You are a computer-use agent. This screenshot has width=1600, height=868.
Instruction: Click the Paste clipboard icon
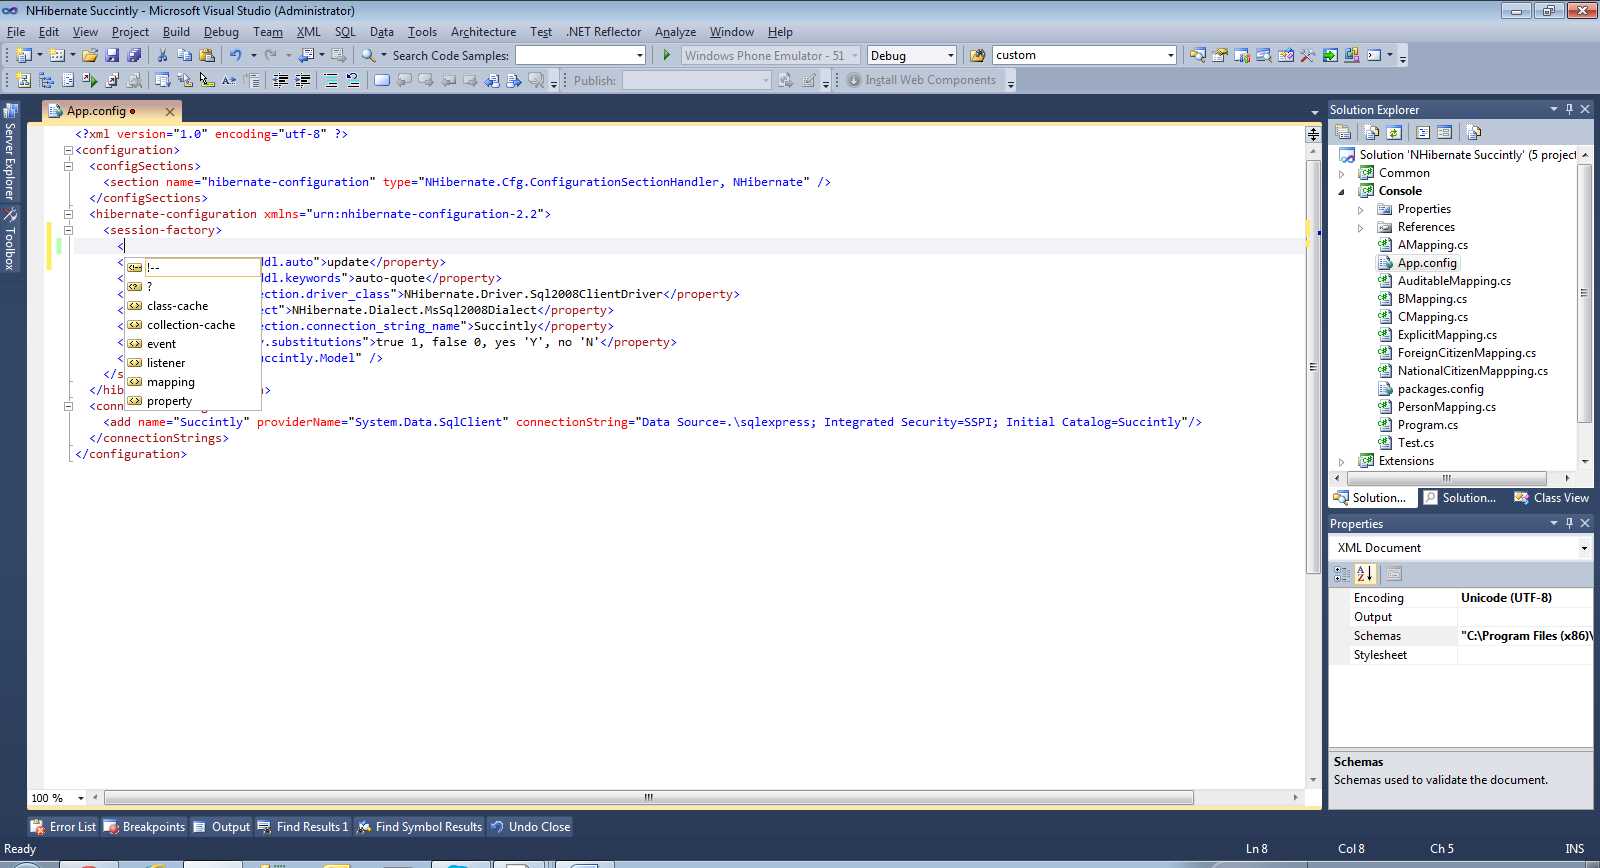tap(207, 55)
